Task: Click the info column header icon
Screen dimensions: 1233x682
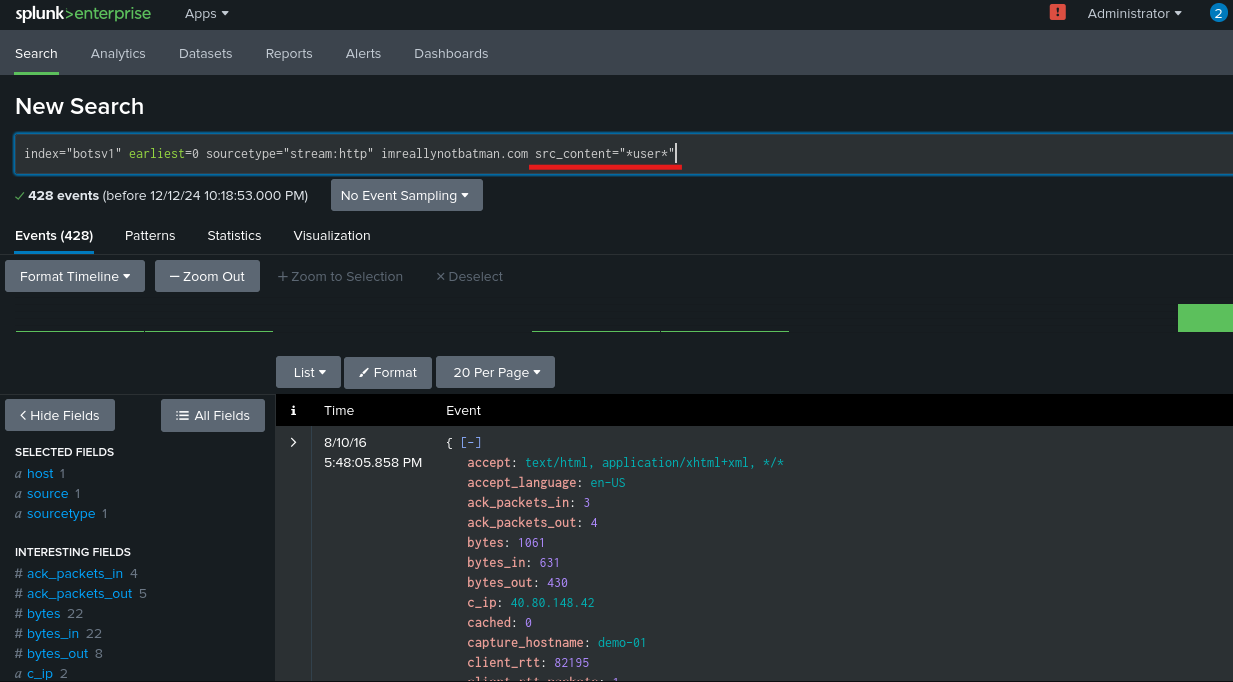Action: tap(293, 411)
